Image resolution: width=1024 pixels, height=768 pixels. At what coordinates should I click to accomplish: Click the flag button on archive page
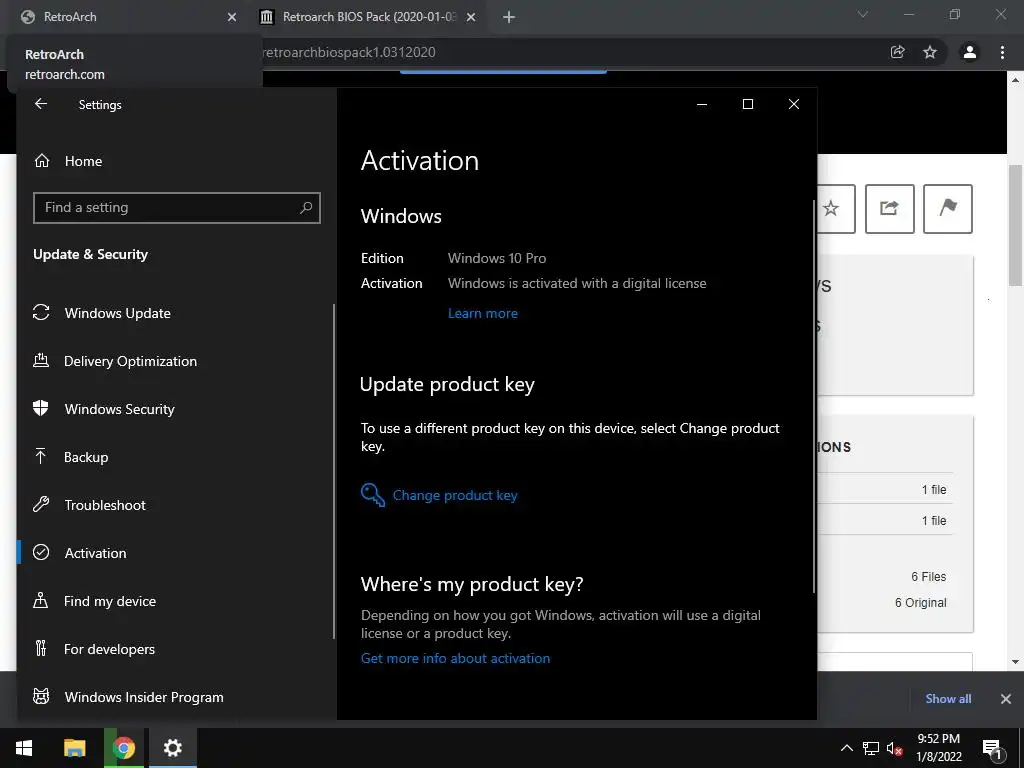[x=948, y=209]
